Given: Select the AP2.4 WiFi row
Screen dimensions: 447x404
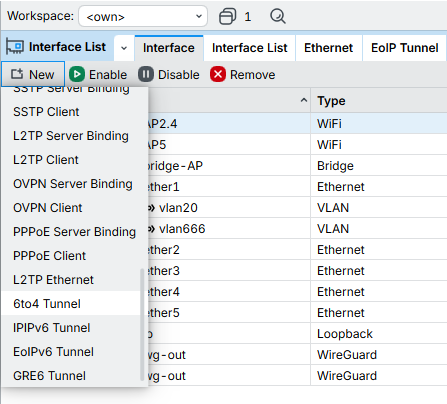Looking at the screenshot, I should [x=297, y=124].
